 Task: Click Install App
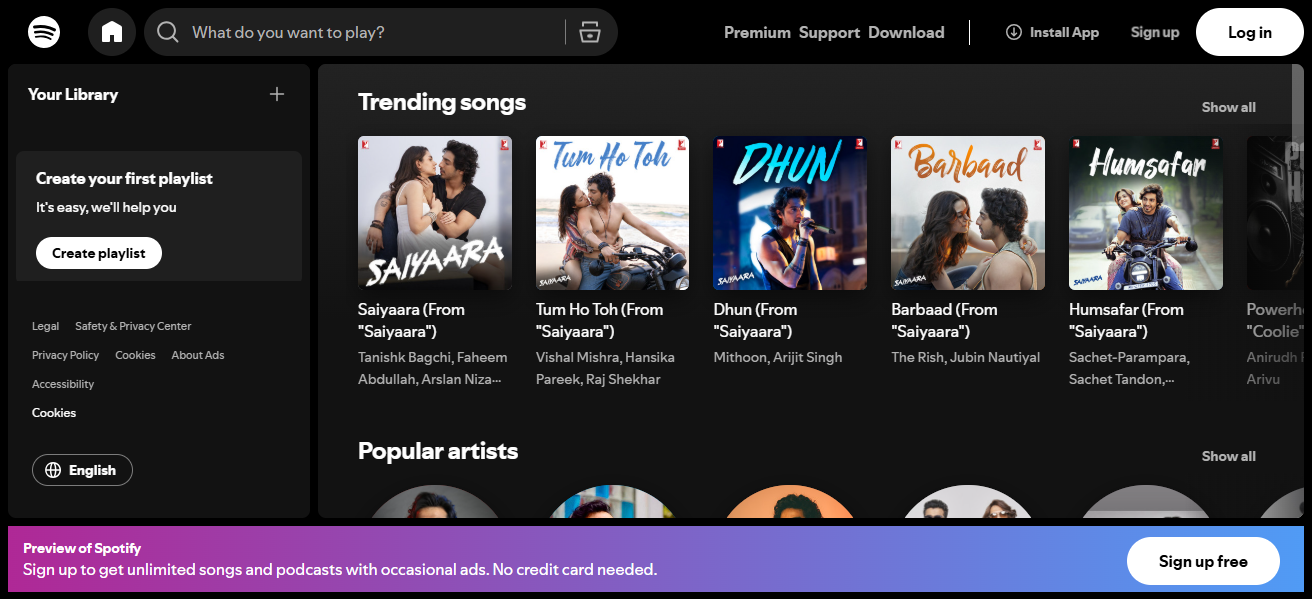click(1052, 32)
